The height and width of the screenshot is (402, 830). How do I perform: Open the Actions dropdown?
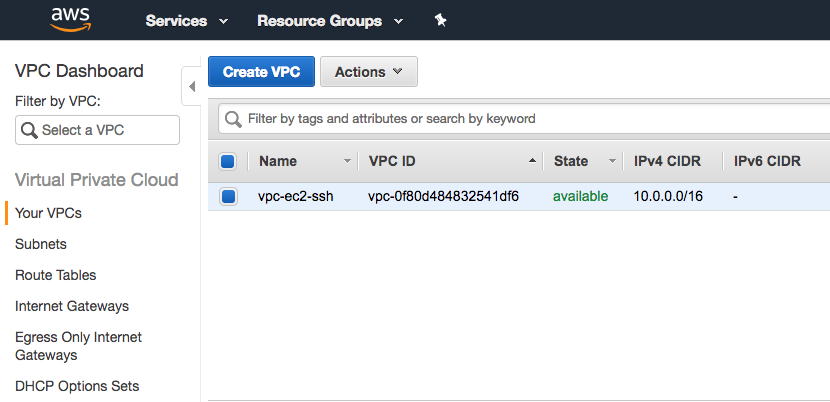click(x=369, y=72)
